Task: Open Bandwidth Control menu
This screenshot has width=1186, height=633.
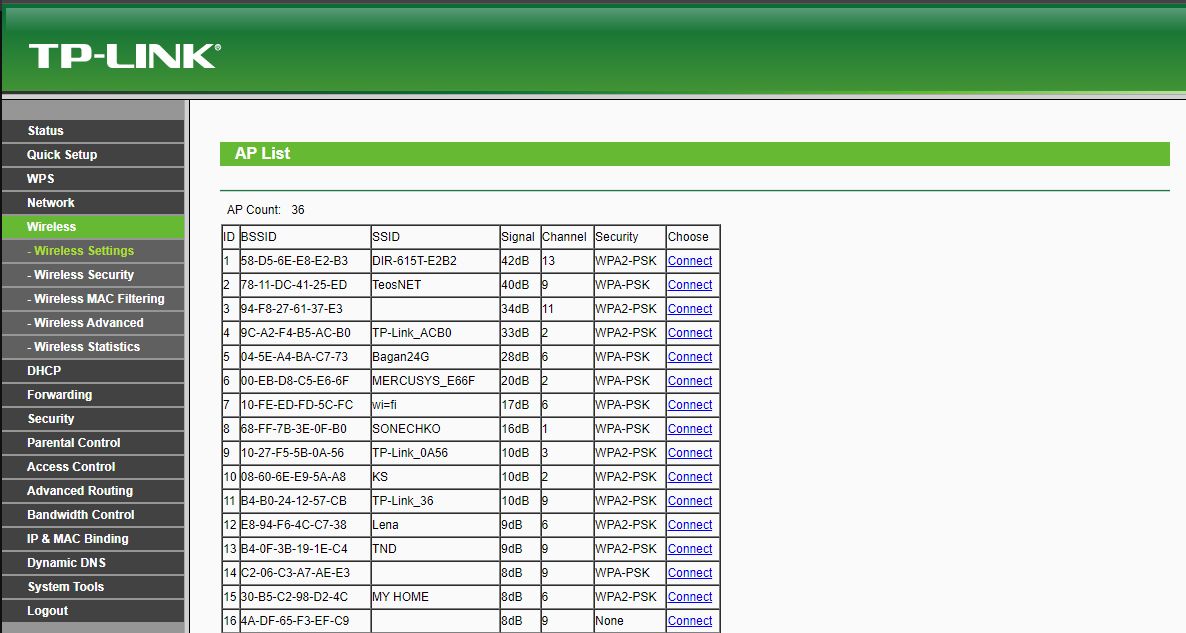Action: (92, 515)
